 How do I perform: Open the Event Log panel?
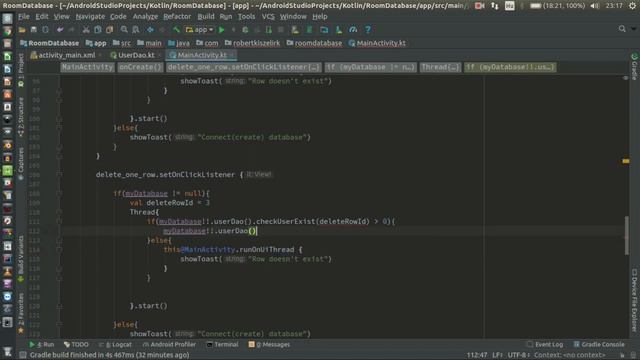(545, 344)
